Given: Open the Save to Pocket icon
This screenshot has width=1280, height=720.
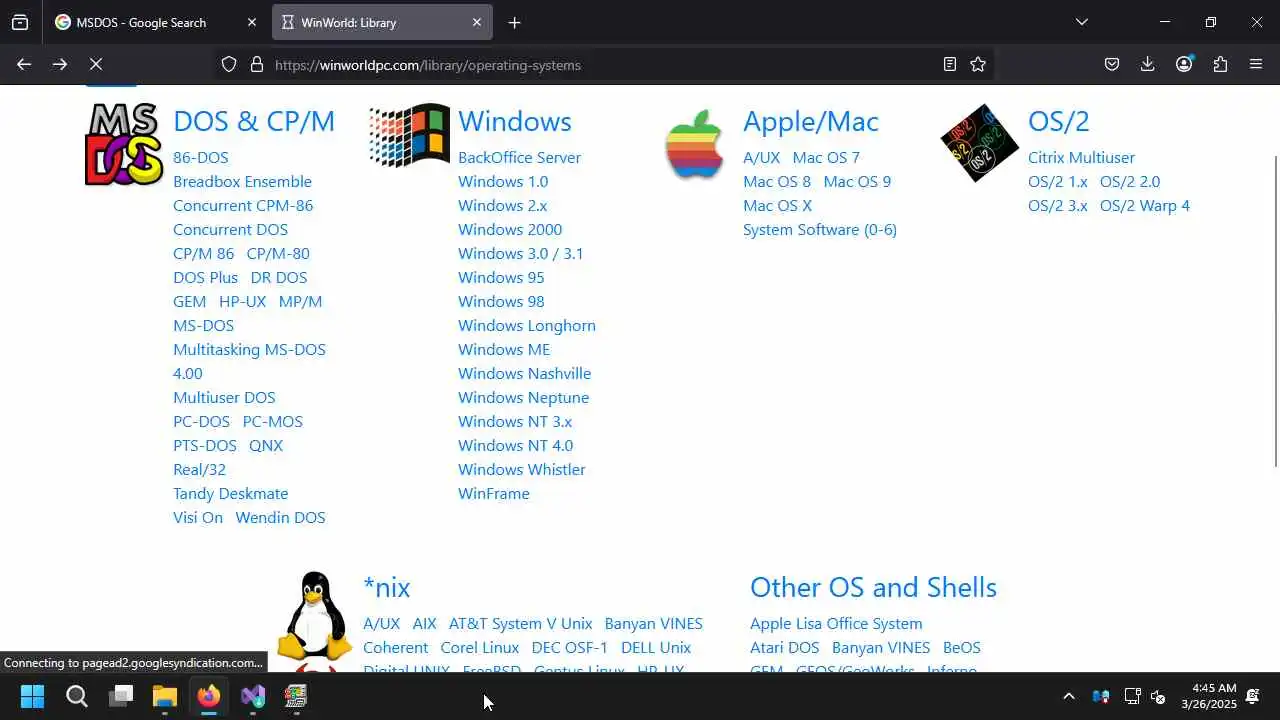Looking at the screenshot, I should click(x=1112, y=64).
